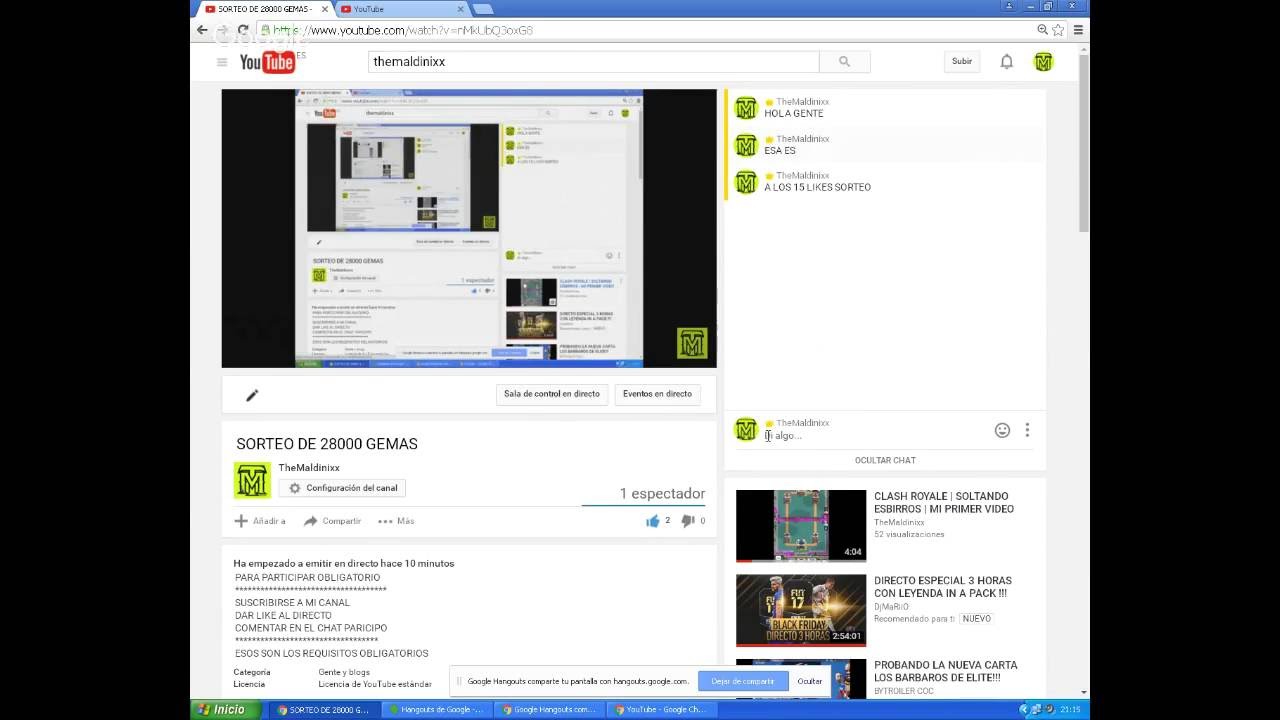
Task: Share the video with Compartir
Action: (332, 521)
